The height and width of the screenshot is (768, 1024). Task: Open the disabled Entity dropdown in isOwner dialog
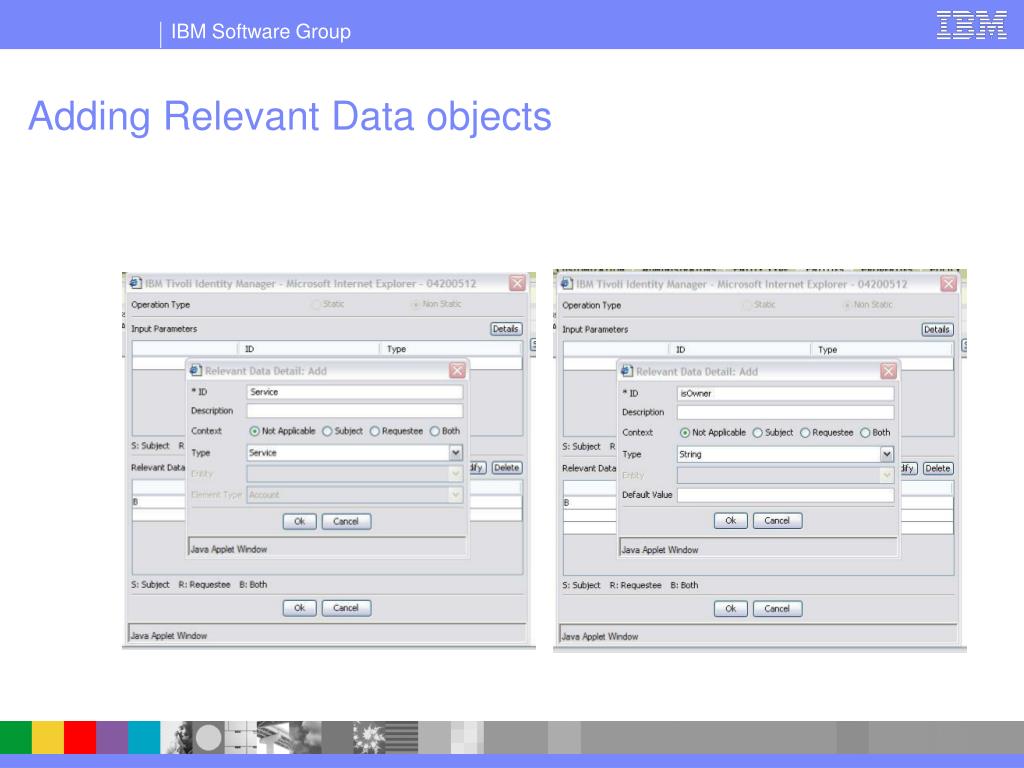886,475
